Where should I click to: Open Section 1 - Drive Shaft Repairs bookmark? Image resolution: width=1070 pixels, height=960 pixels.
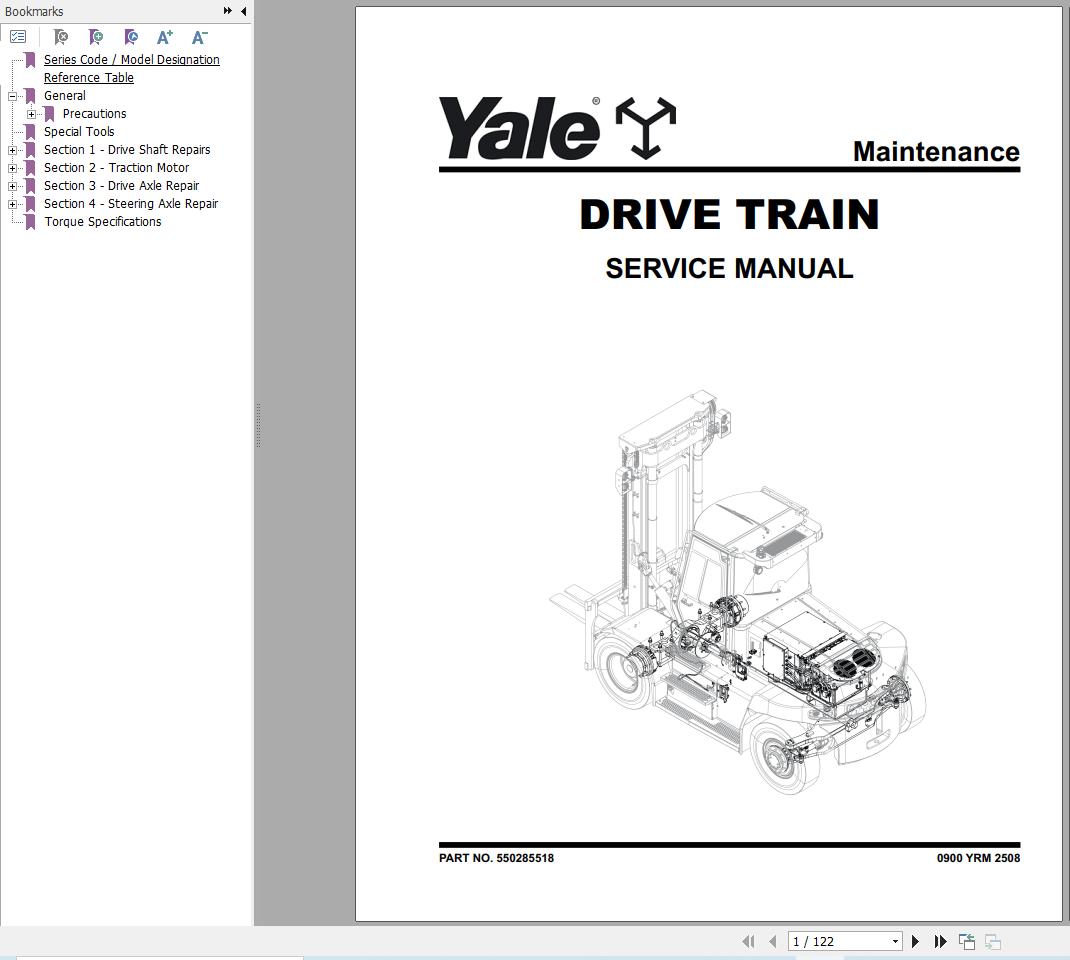coord(127,149)
